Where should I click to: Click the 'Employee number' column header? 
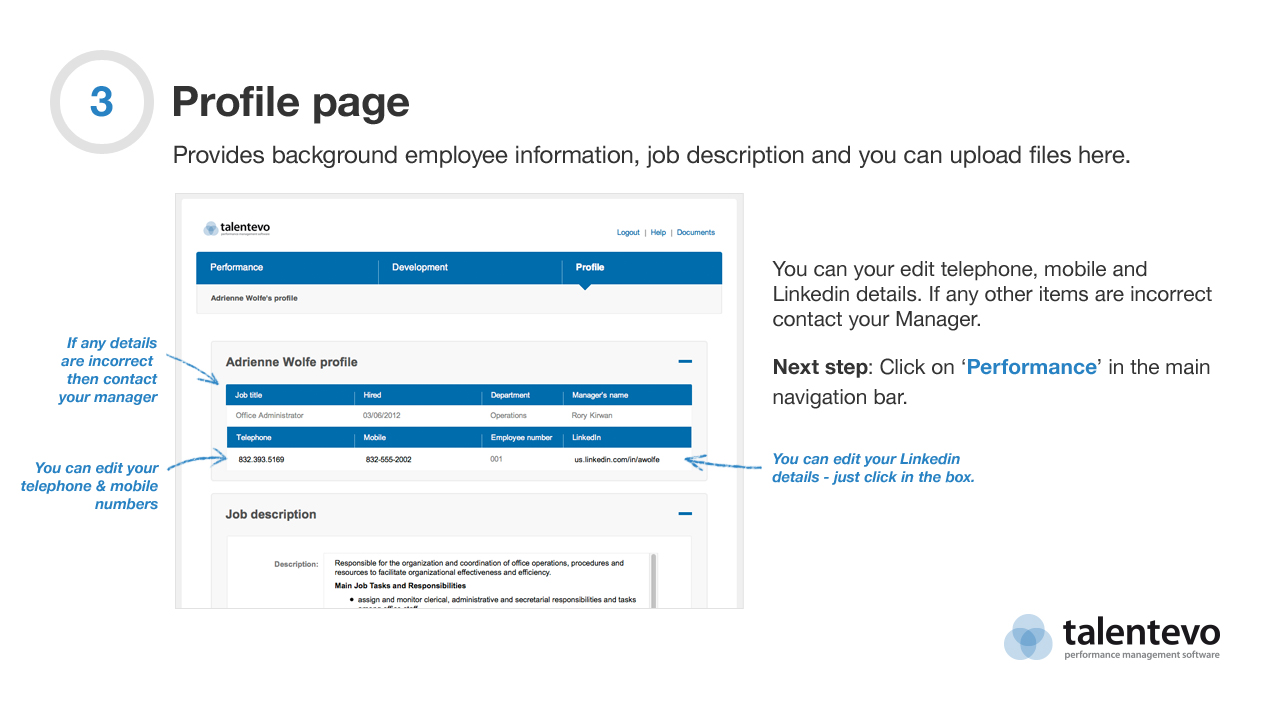521,437
